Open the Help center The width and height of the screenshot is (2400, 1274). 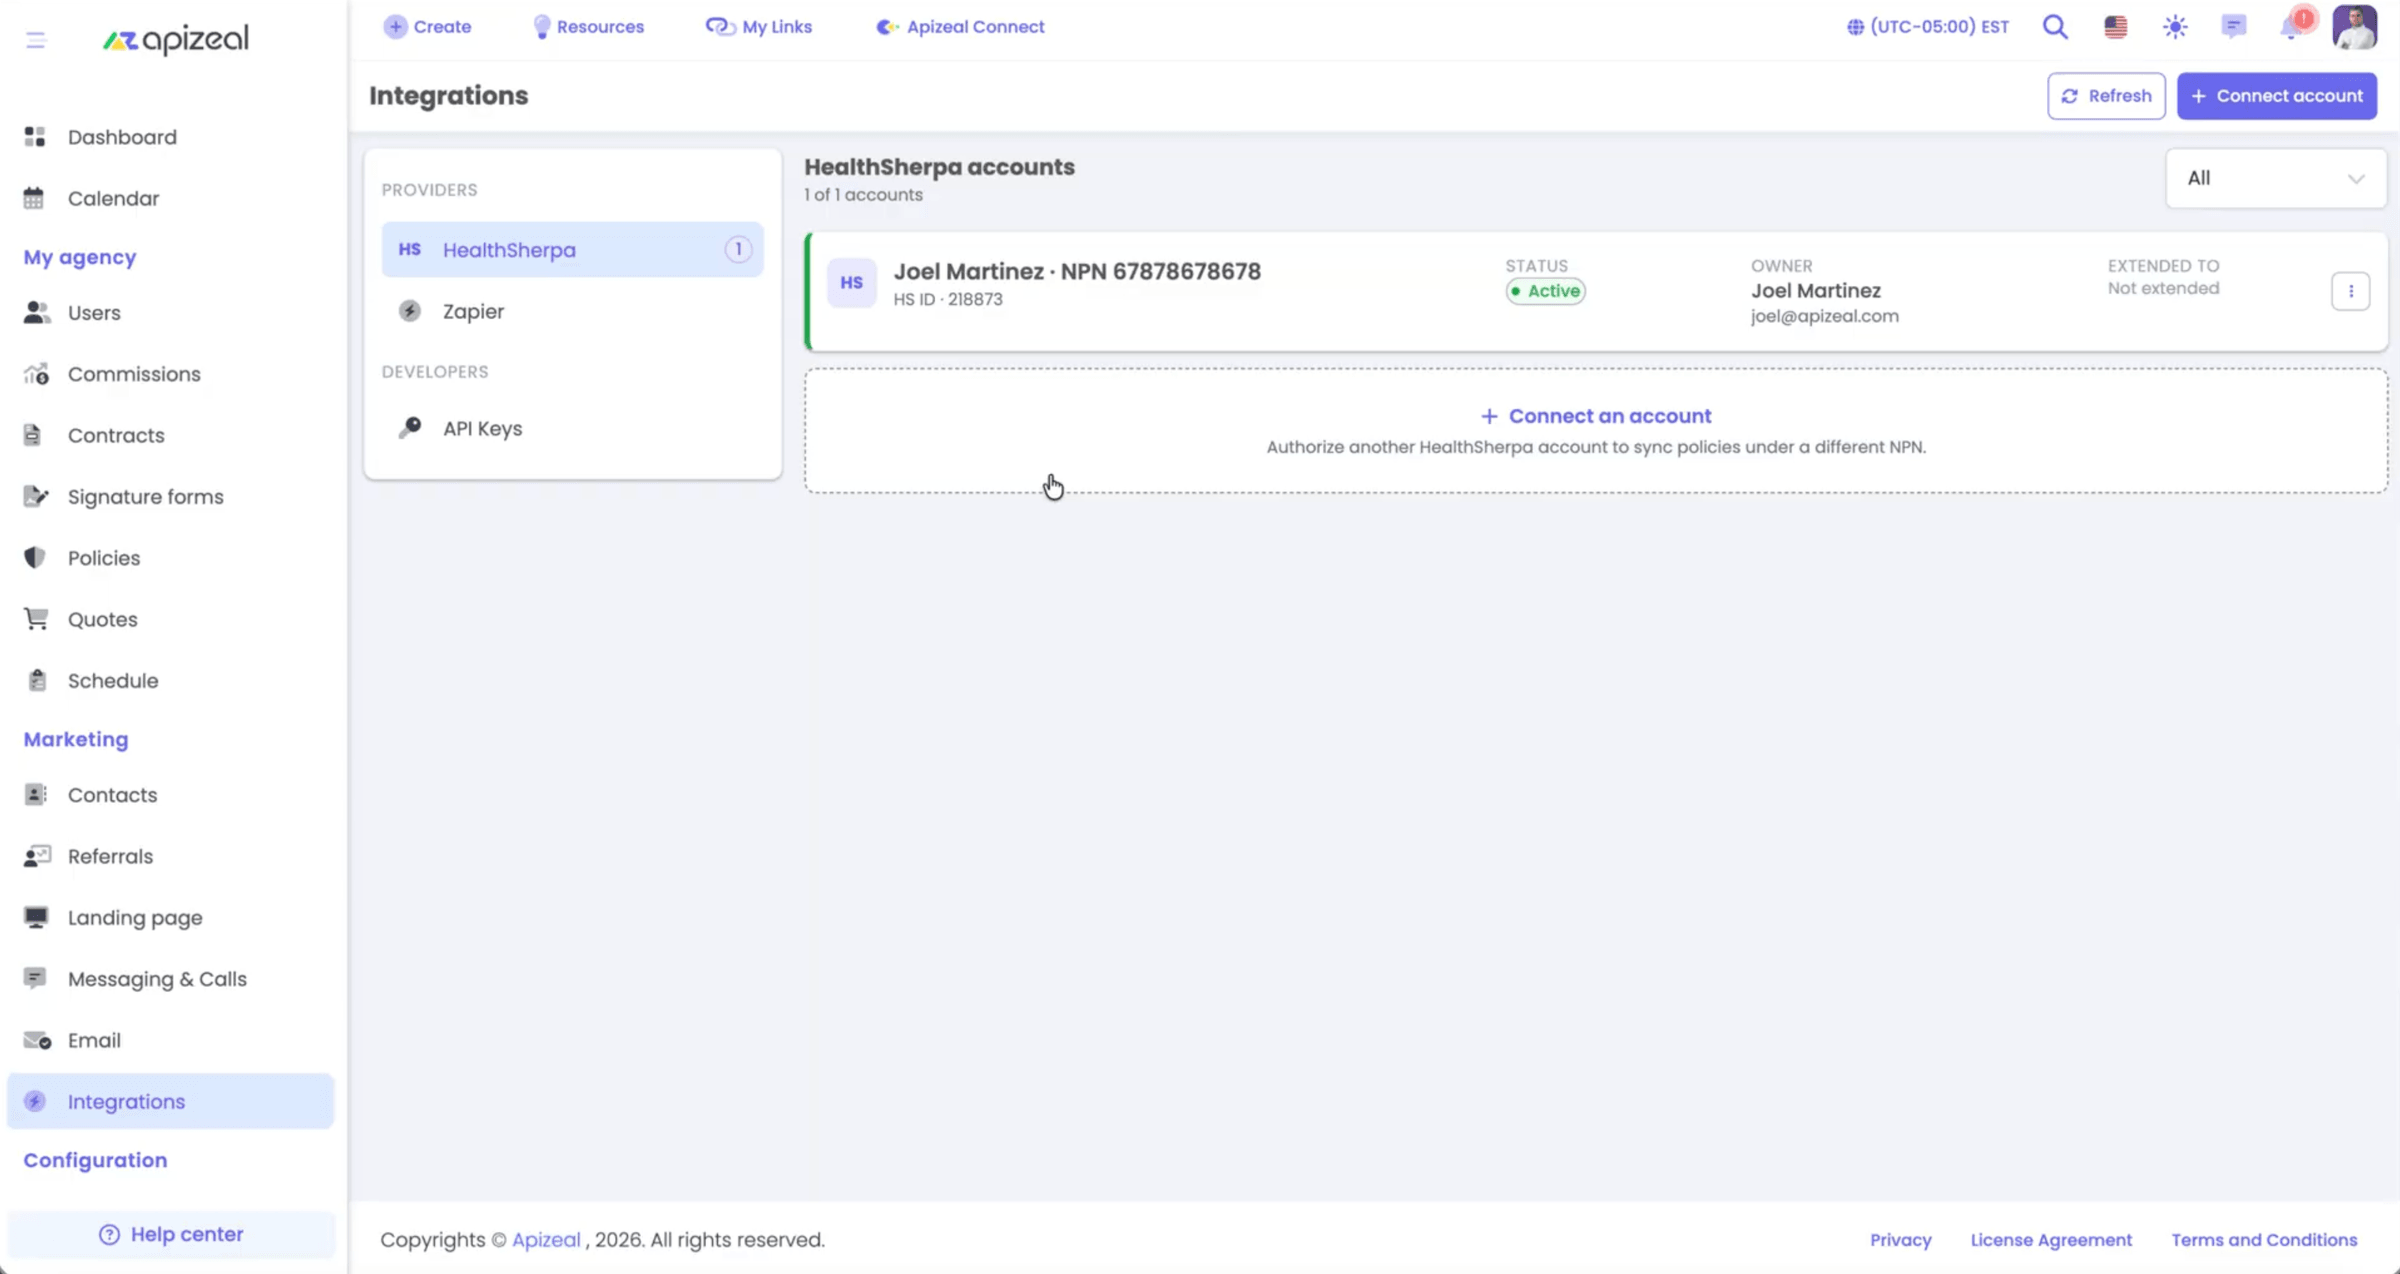coord(171,1234)
